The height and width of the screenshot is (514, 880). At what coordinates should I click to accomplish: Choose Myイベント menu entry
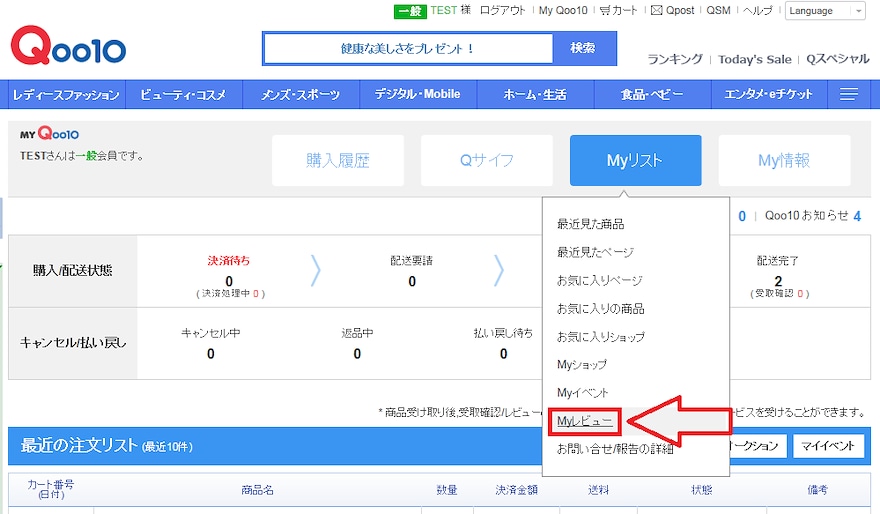[583, 392]
